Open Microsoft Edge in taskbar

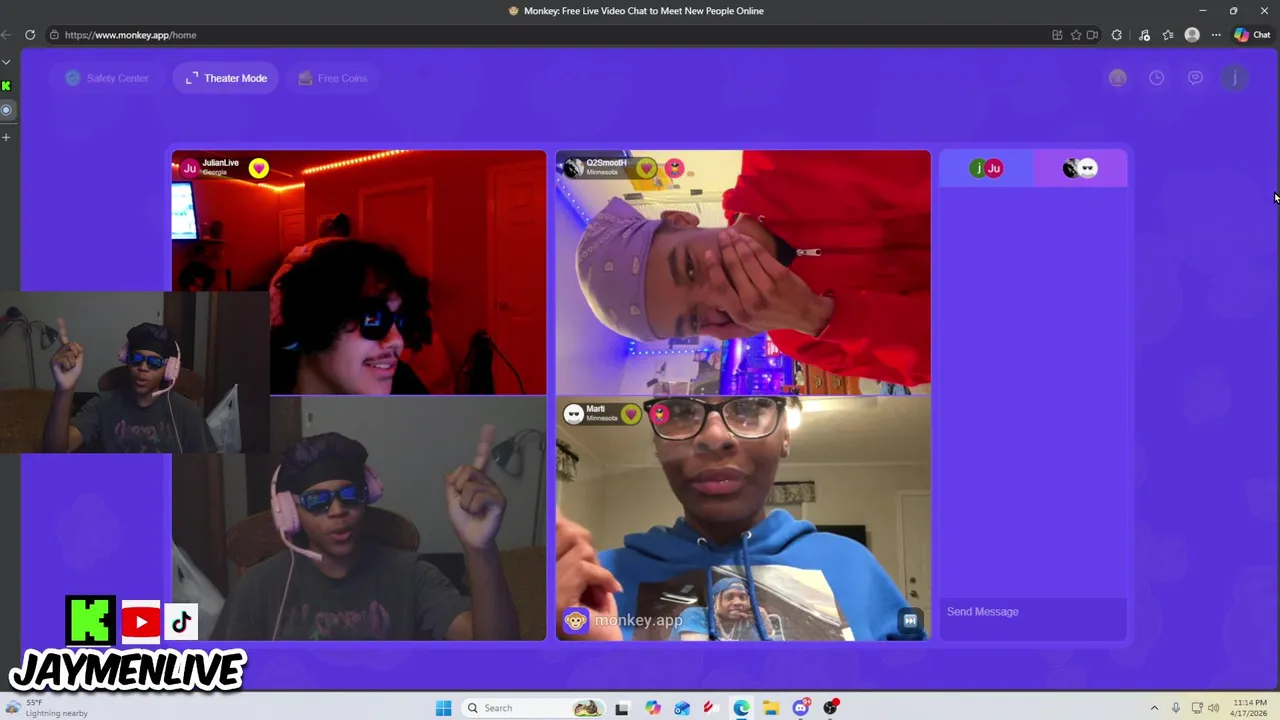741,708
